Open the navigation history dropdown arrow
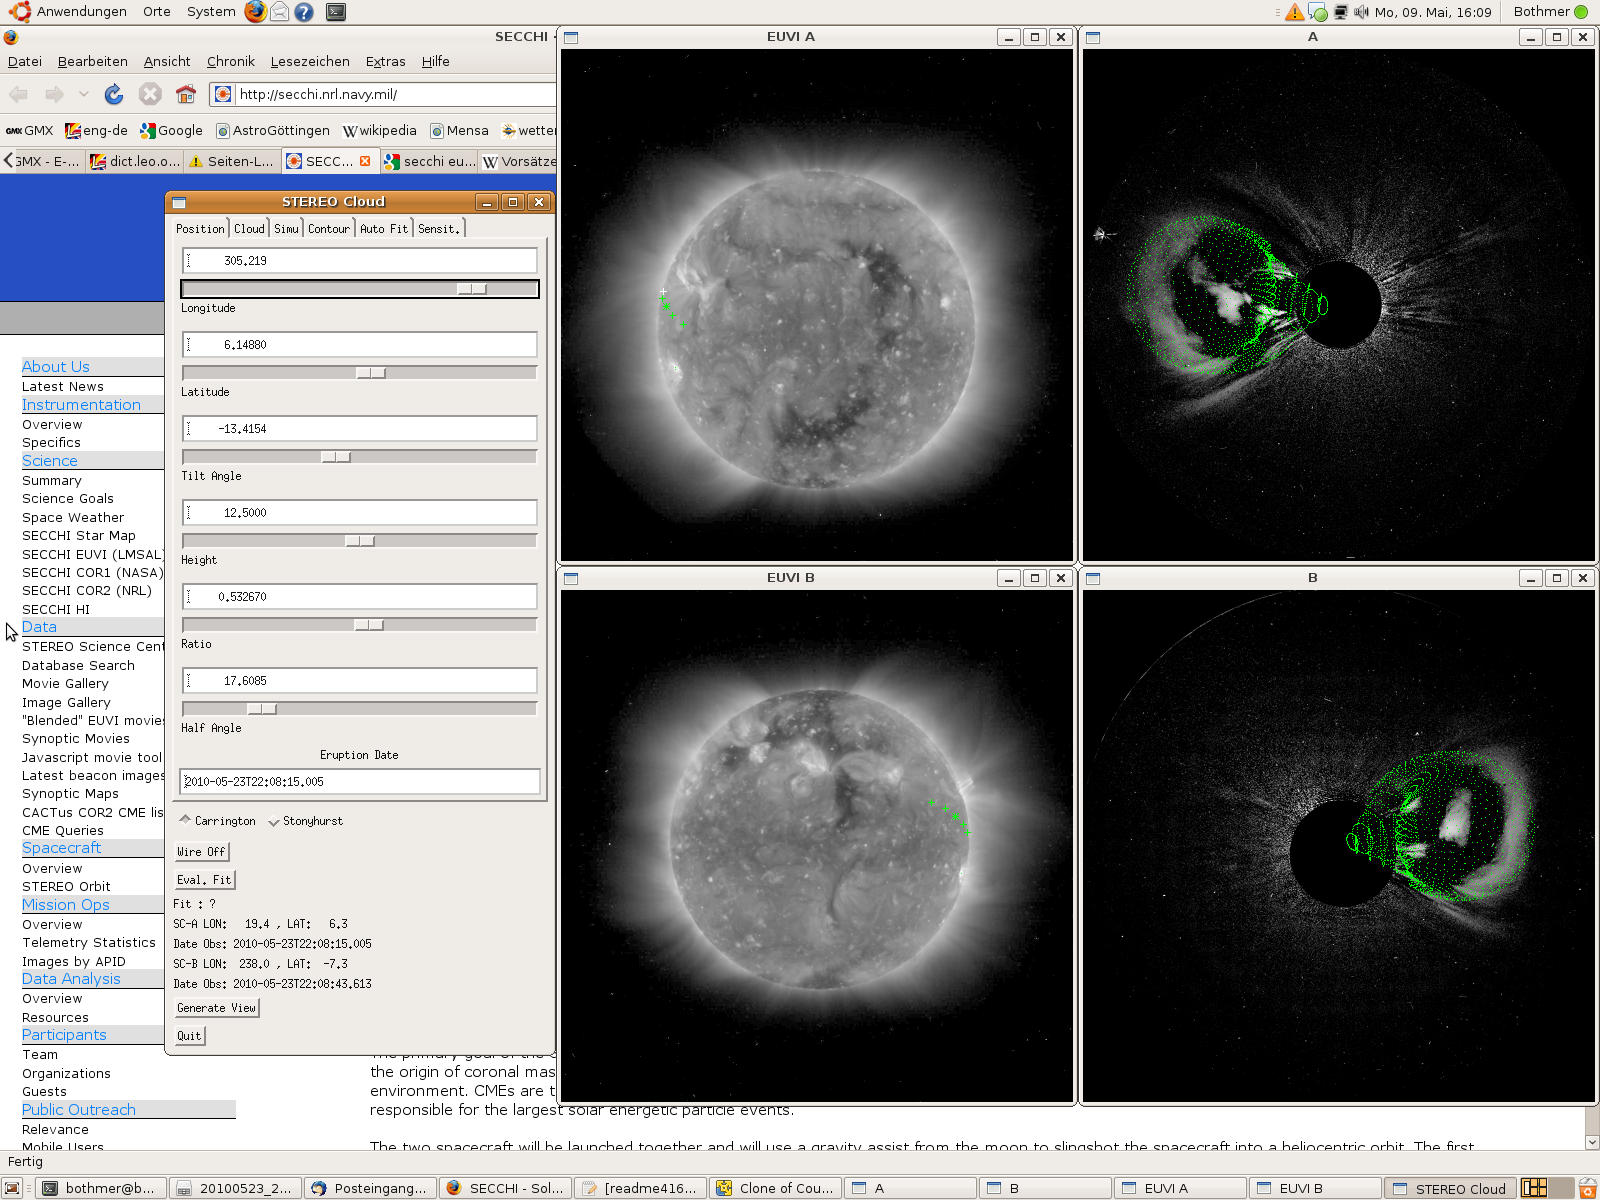1600x1200 pixels. (83, 94)
